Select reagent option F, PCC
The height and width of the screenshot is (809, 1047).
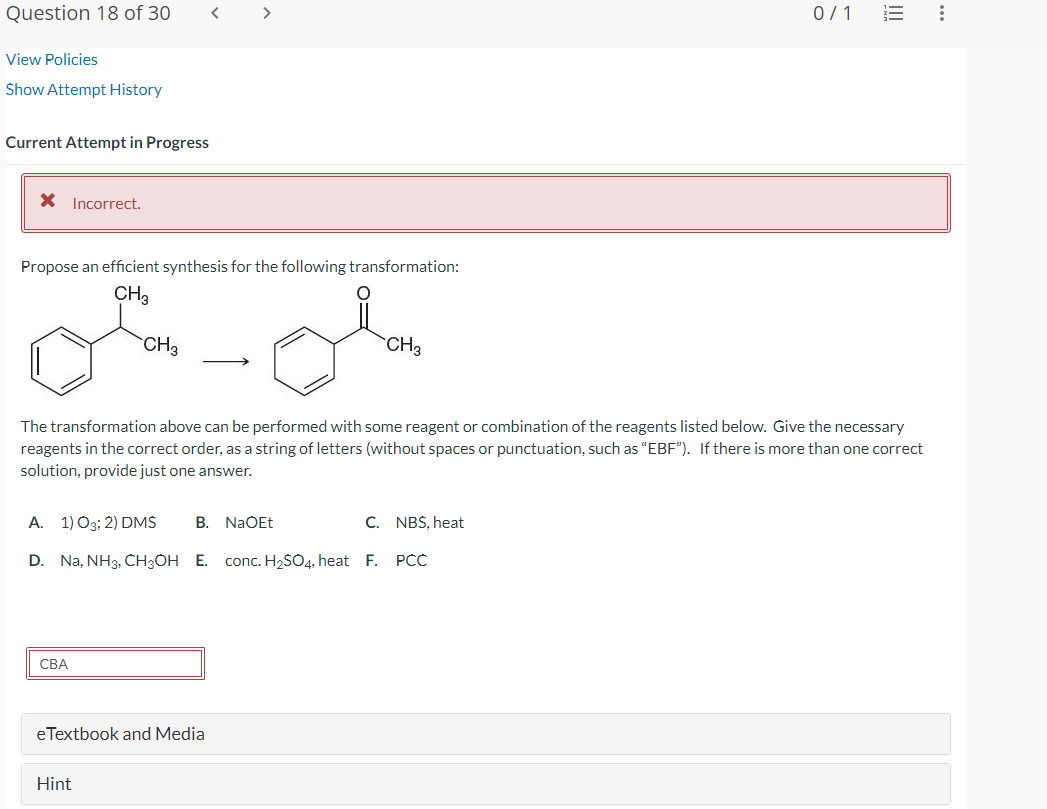pyautogui.click(x=399, y=560)
